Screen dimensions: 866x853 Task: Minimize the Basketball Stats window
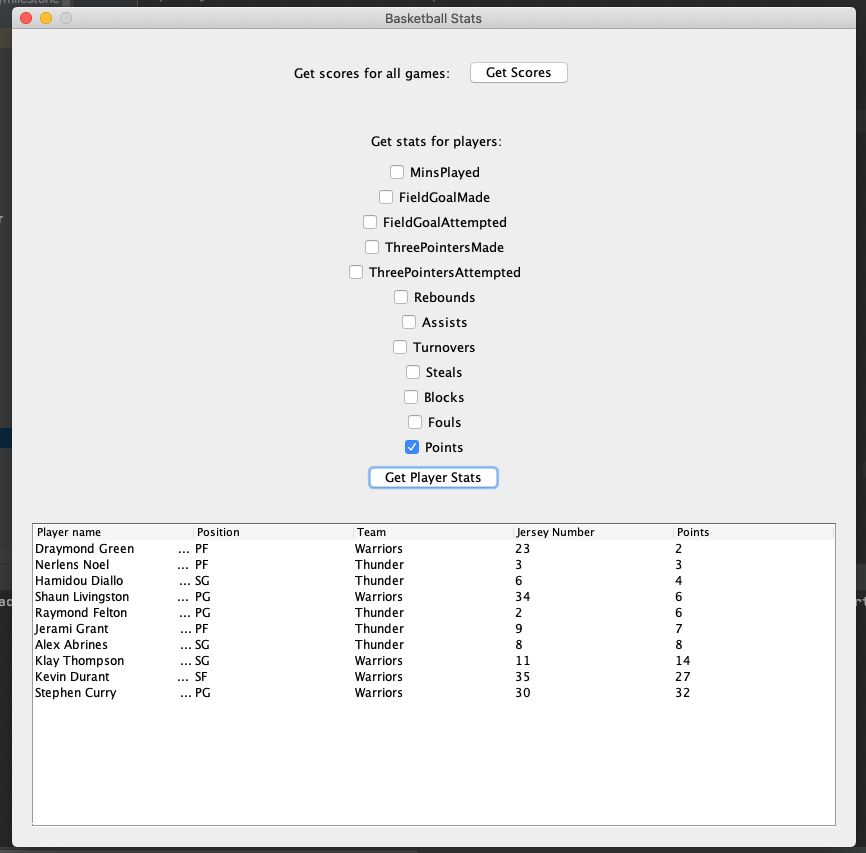click(46, 18)
